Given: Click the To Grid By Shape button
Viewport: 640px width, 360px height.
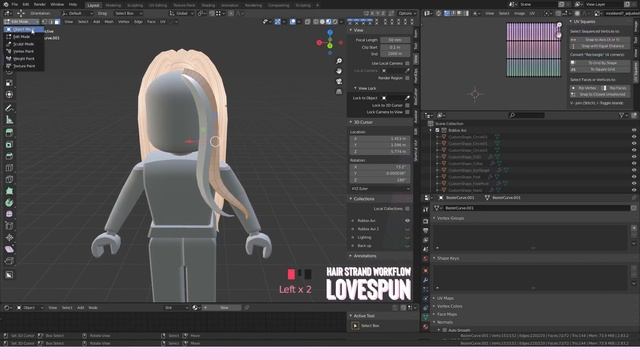Looking at the screenshot, I should 600,63.
